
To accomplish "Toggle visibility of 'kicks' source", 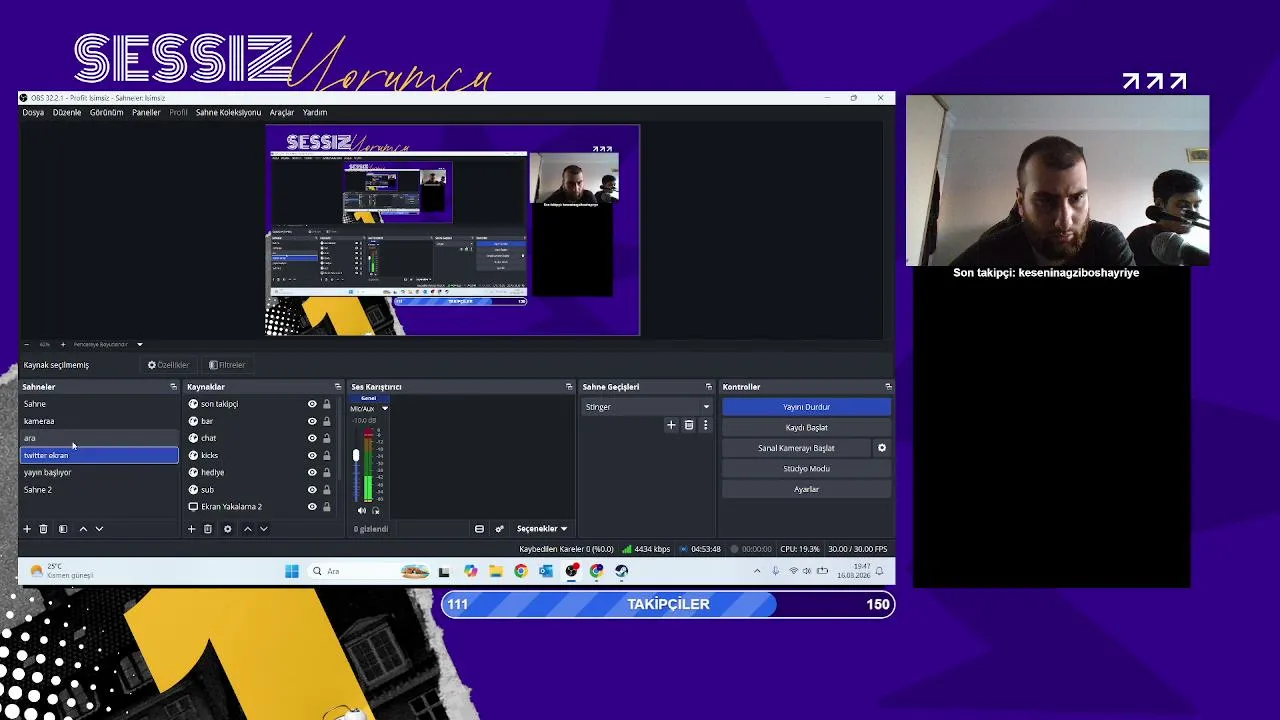I will [x=312, y=455].
